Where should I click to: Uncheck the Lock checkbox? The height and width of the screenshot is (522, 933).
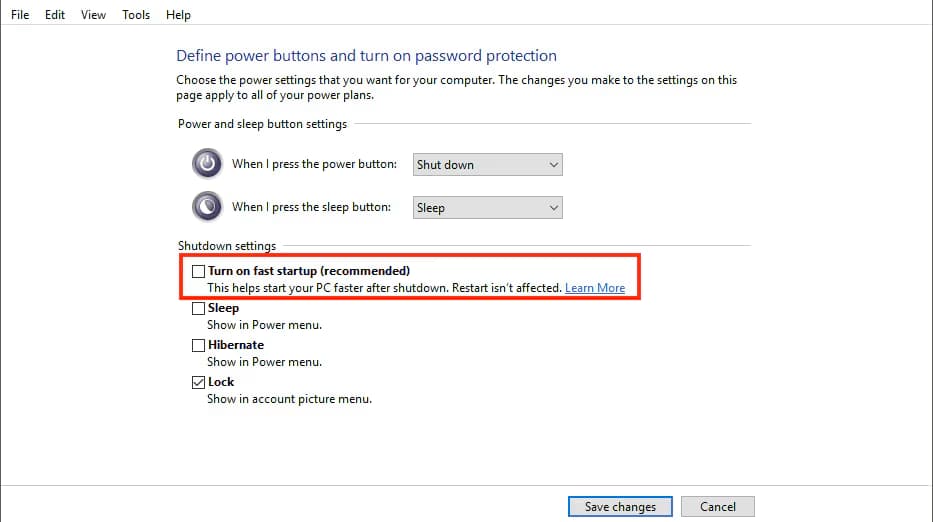click(198, 382)
